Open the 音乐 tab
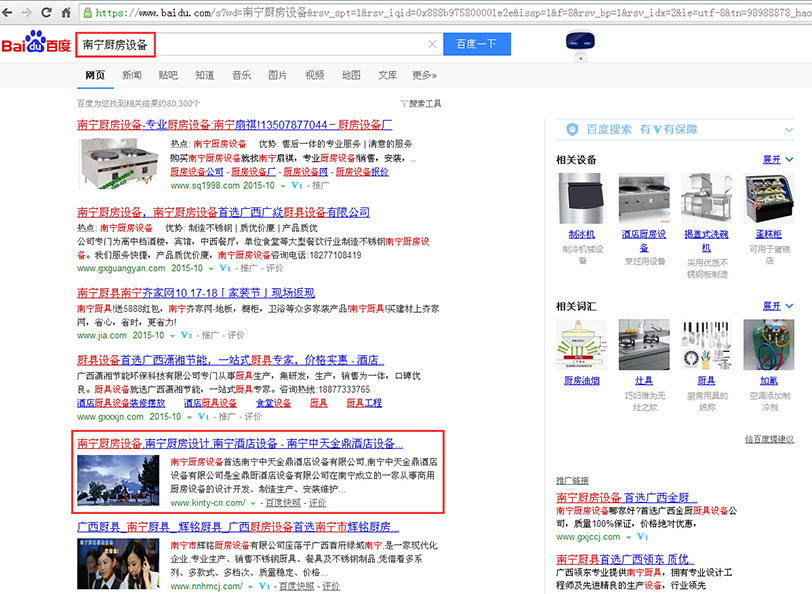 tap(241, 75)
